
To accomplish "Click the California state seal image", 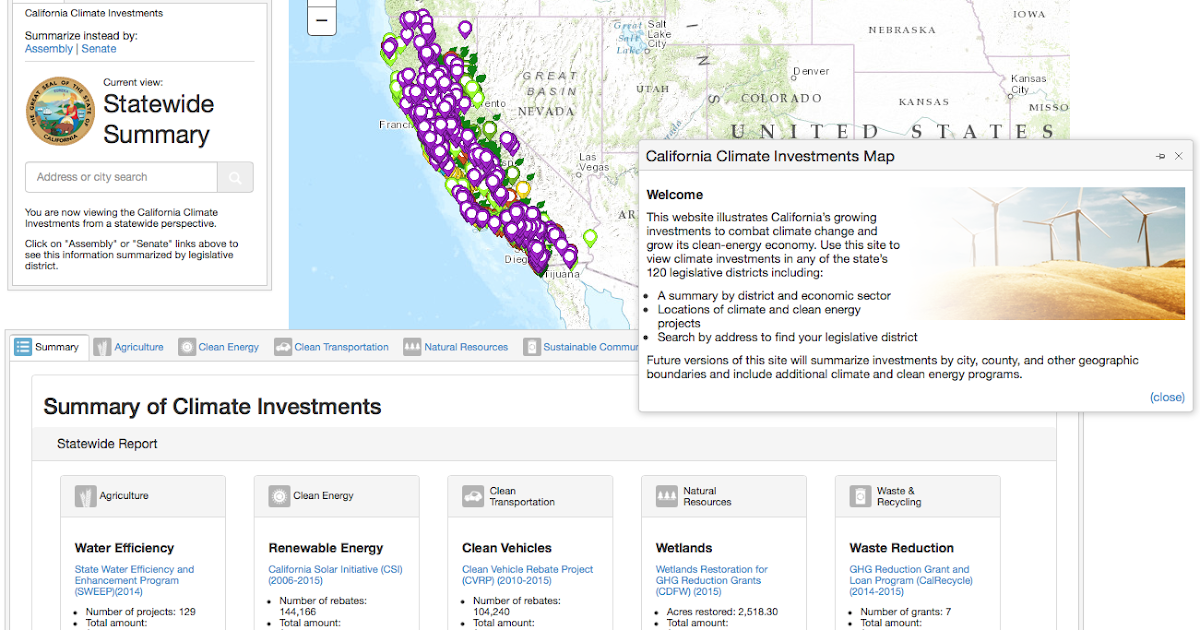I will (x=60, y=112).
